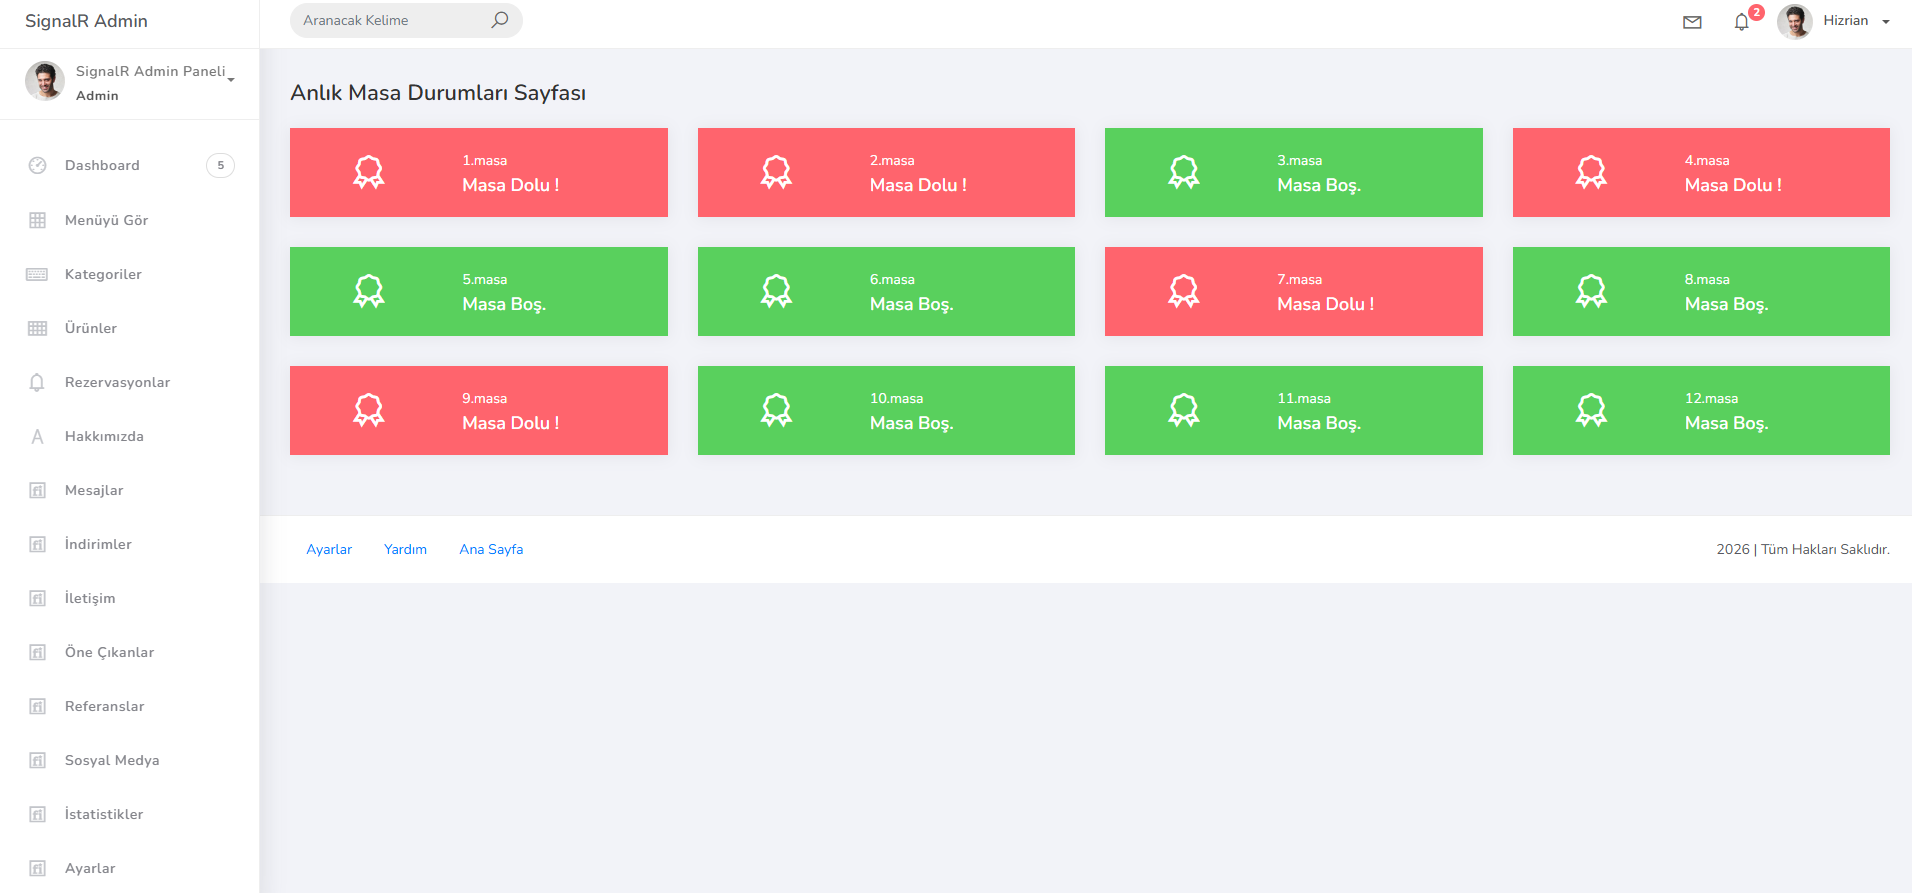
Task: Click the Rezervasyonlar bell icon in sidebar
Action: (x=37, y=382)
